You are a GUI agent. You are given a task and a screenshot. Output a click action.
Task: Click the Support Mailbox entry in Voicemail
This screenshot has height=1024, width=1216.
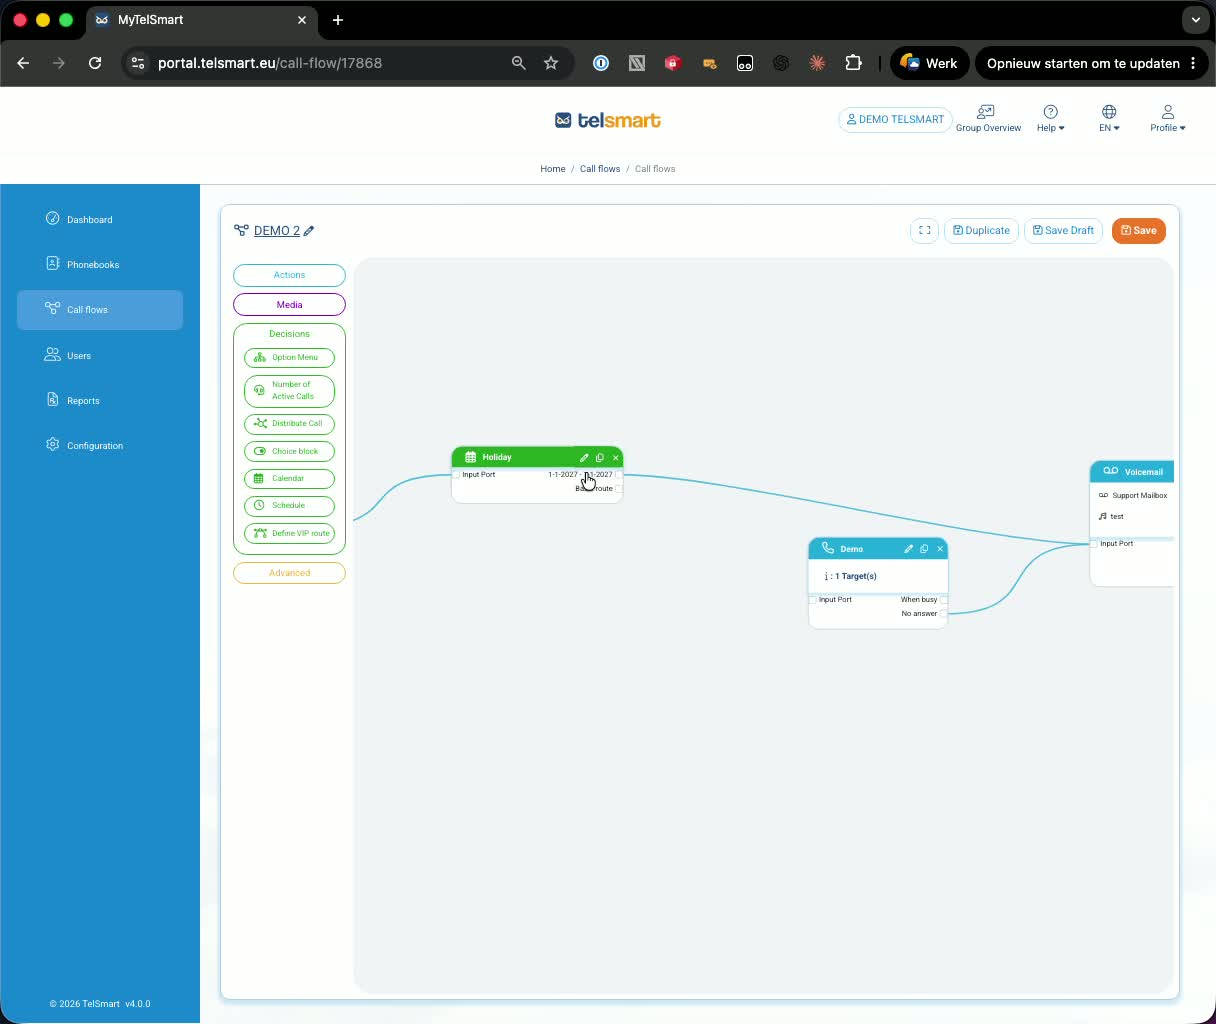coord(1133,495)
